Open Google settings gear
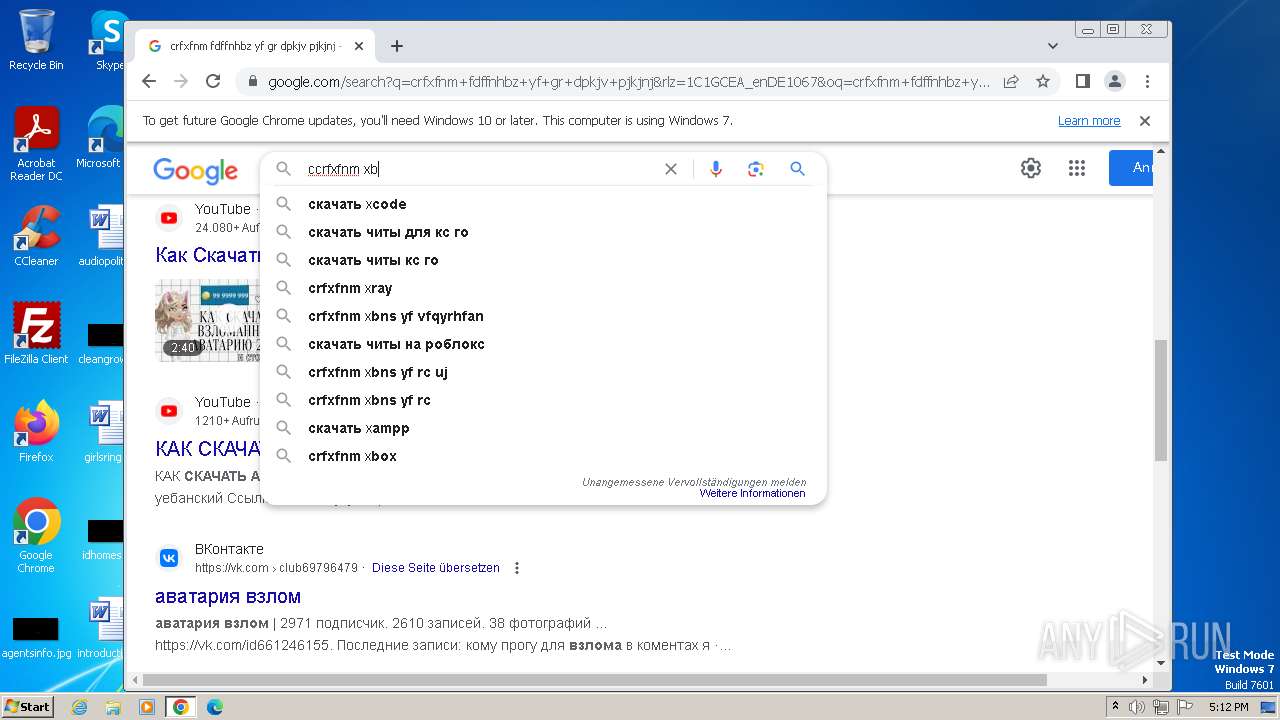1280x720 pixels. [x=1031, y=168]
